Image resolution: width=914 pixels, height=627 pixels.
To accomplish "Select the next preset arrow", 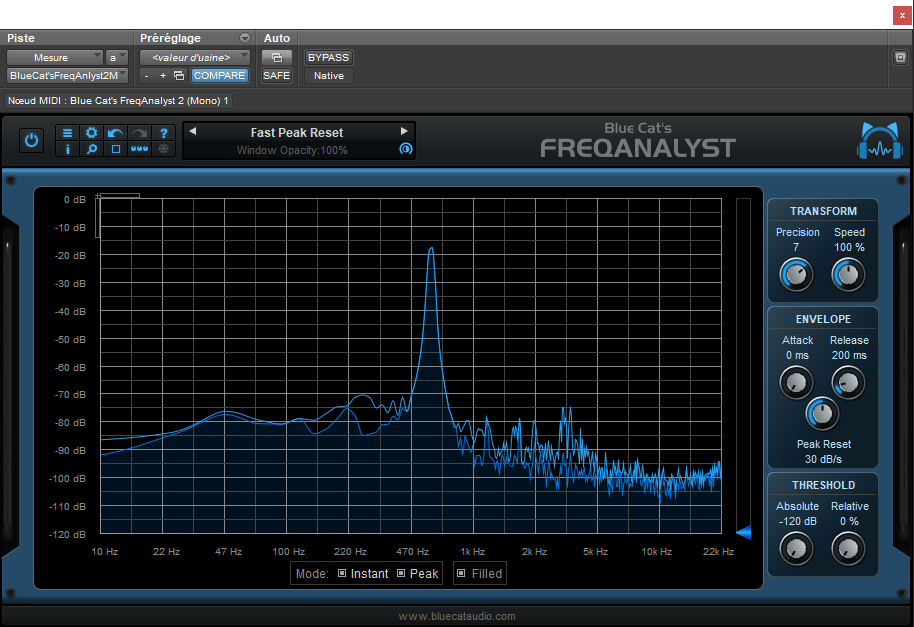I will coord(404,131).
